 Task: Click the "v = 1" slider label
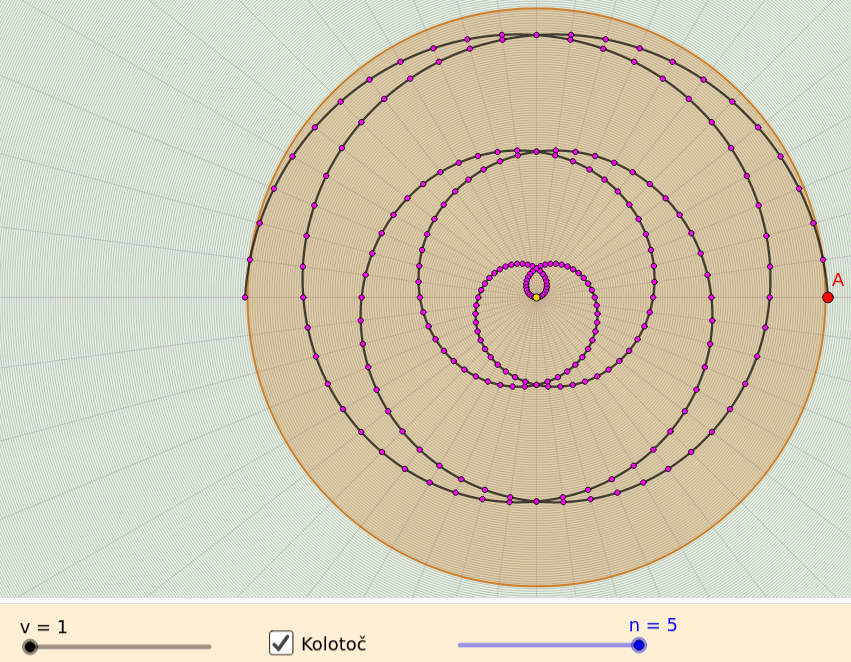pos(43,627)
